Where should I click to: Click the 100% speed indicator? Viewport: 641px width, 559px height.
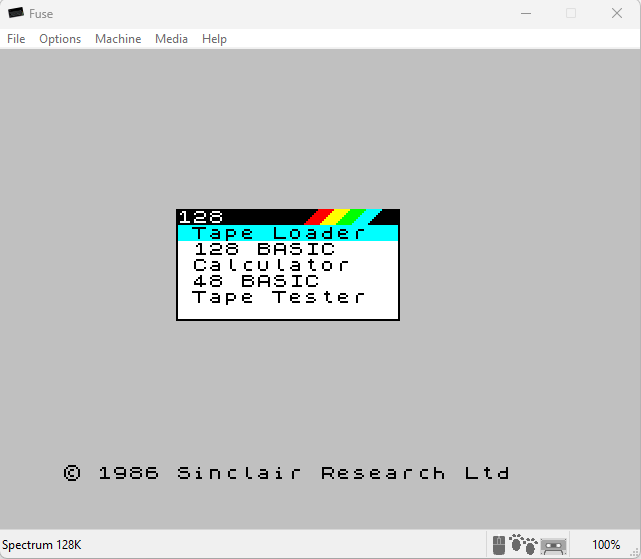tap(606, 545)
